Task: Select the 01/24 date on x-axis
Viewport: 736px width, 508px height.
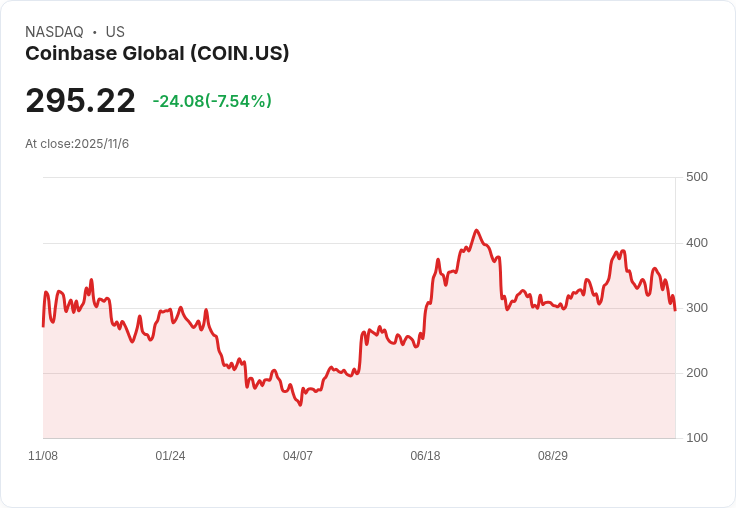Action: pos(170,456)
